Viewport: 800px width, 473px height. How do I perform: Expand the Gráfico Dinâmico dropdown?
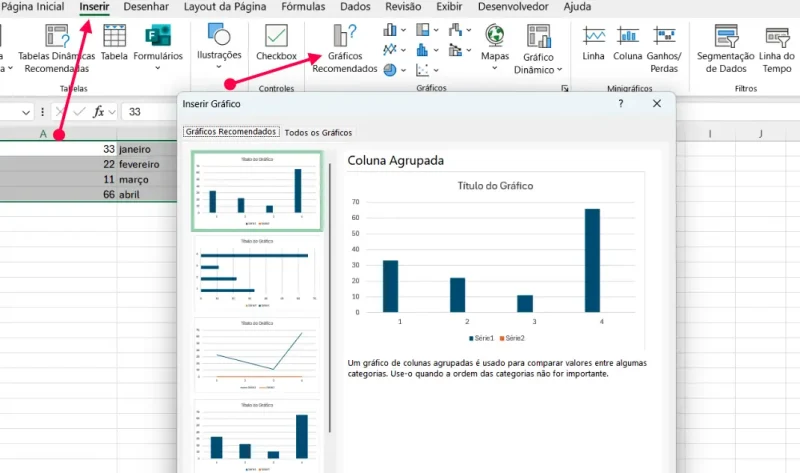coord(560,70)
